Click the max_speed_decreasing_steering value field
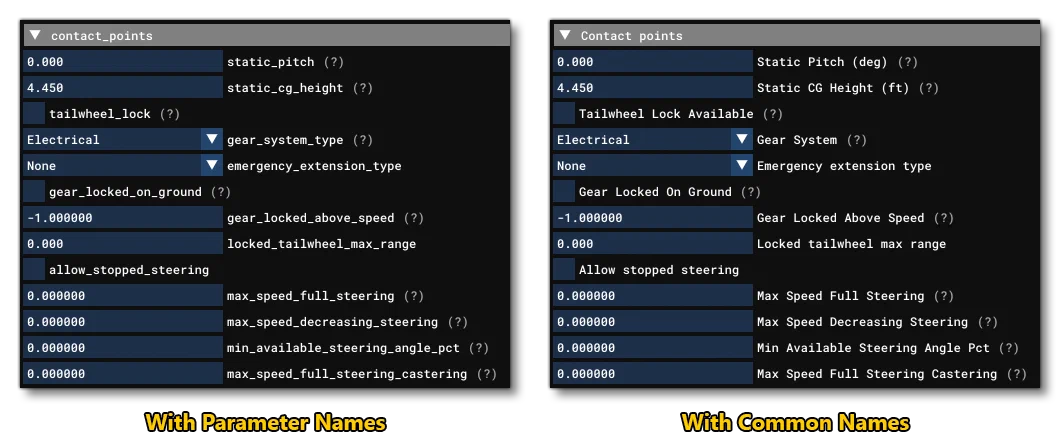This screenshot has width=1060, height=448. (x=123, y=322)
